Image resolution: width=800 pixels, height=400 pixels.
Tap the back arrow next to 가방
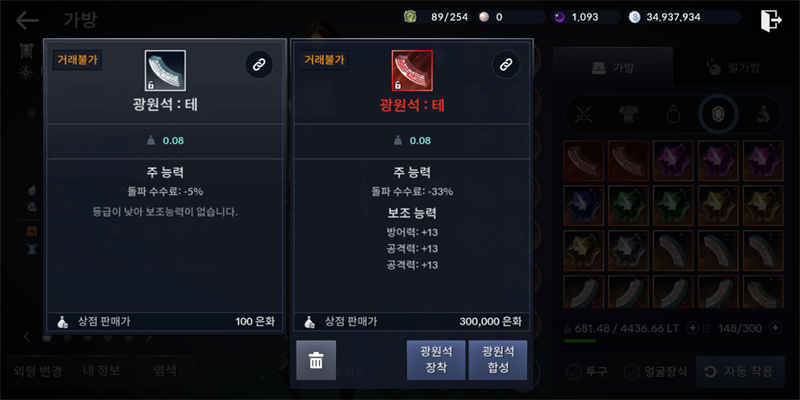[27, 20]
